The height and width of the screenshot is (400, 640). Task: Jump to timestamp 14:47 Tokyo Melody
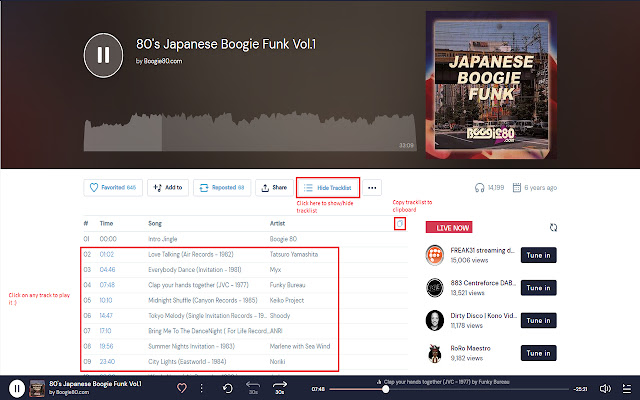(106, 316)
